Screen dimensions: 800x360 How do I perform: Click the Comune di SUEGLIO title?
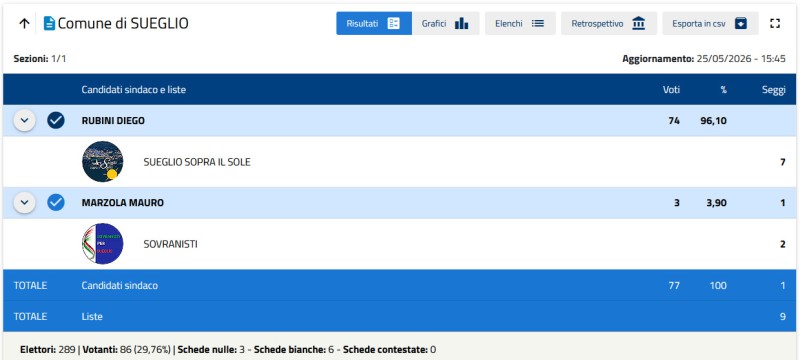click(x=123, y=23)
